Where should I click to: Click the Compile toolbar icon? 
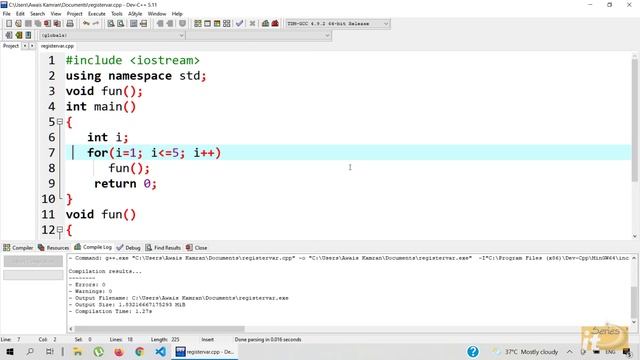[198, 24]
